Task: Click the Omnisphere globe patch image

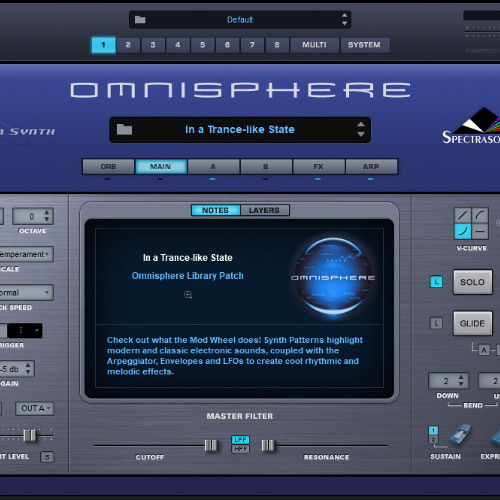Action: (x=333, y=277)
